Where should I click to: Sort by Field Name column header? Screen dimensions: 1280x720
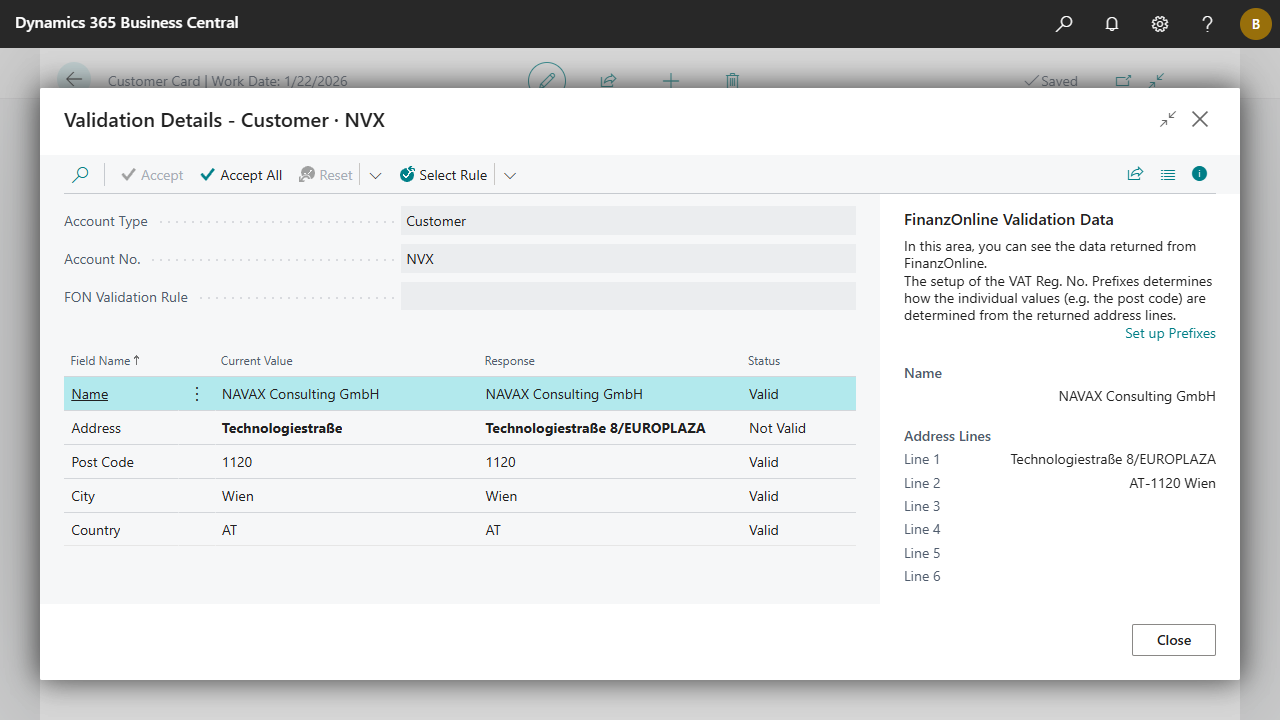click(106, 361)
